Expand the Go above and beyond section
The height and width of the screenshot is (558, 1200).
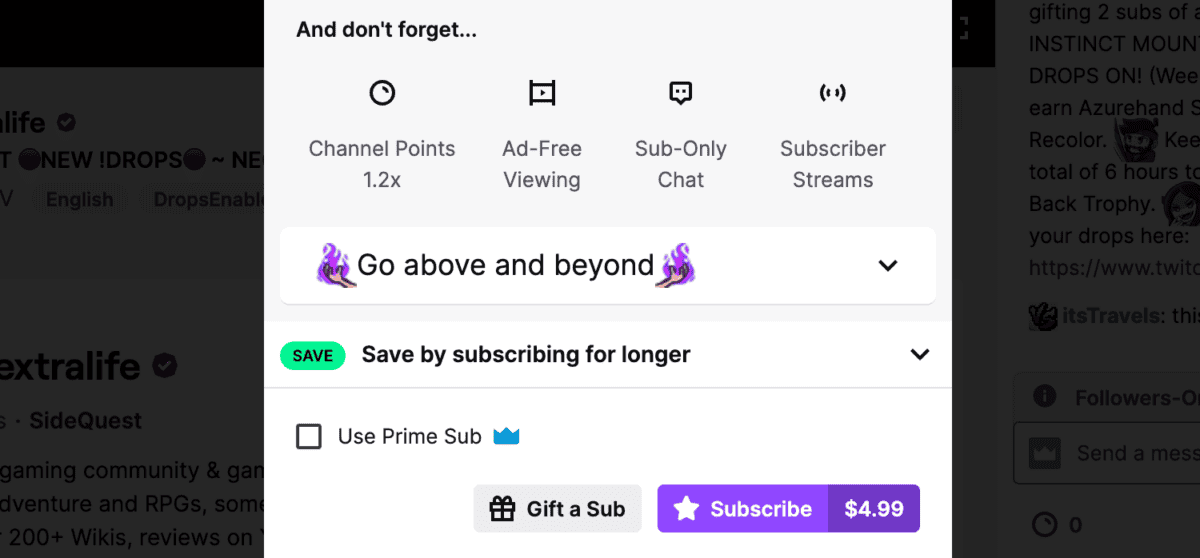click(608, 265)
